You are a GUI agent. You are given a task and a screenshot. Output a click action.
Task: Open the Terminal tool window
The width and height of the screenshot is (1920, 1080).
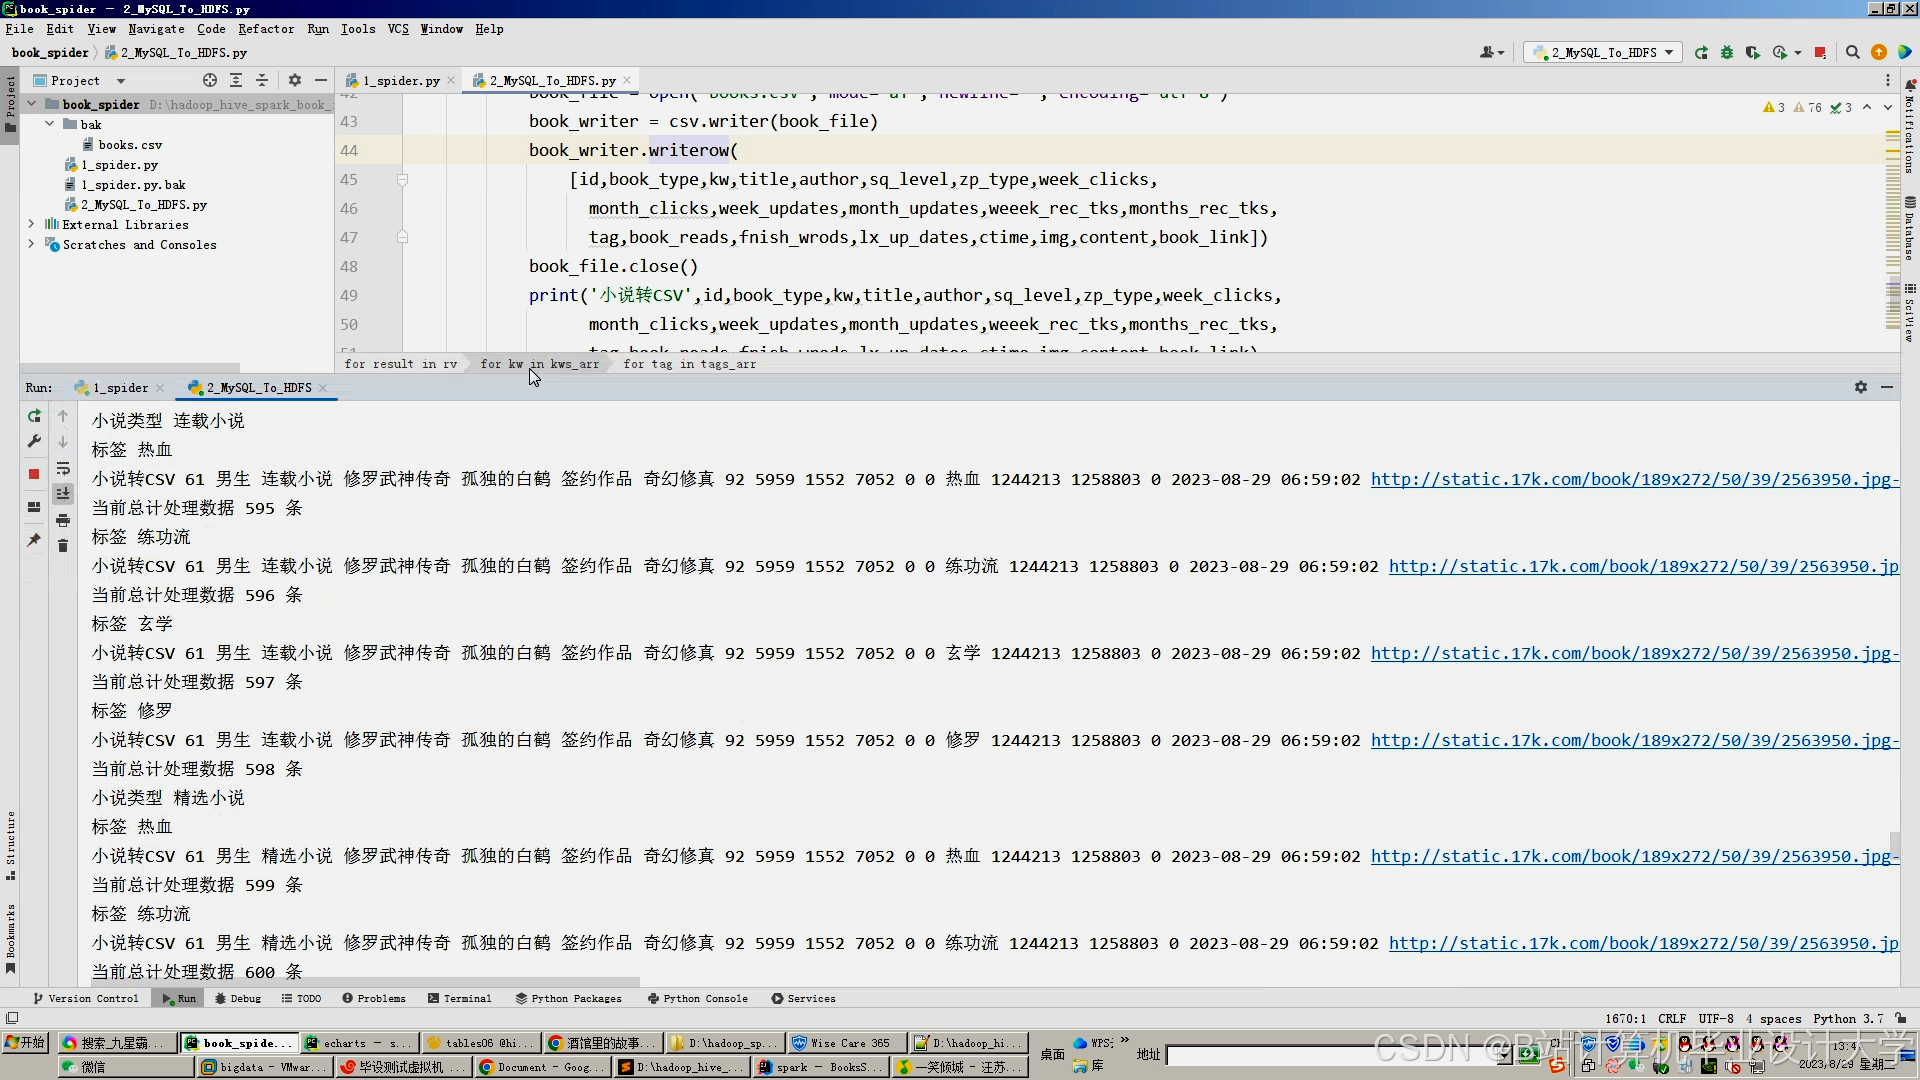coord(459,999)
